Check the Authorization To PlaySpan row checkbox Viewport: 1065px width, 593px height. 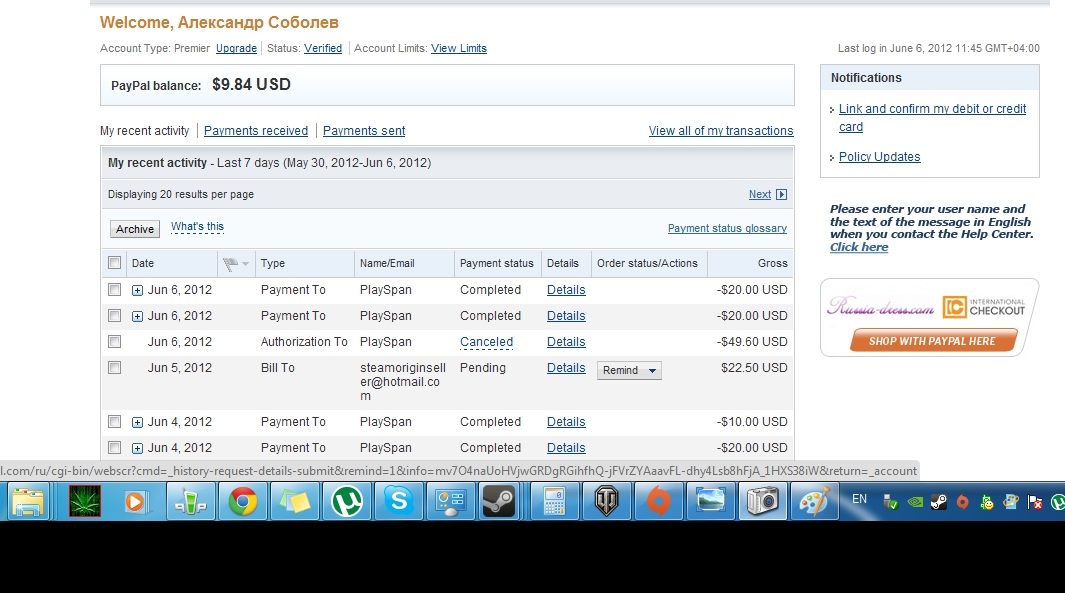114,342
